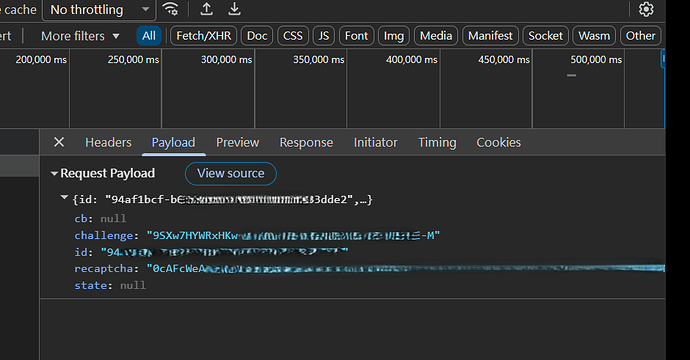Viewport: 690px width, 360px height.
Task: Switch to the Cookies tab
Action: (499, 143)
